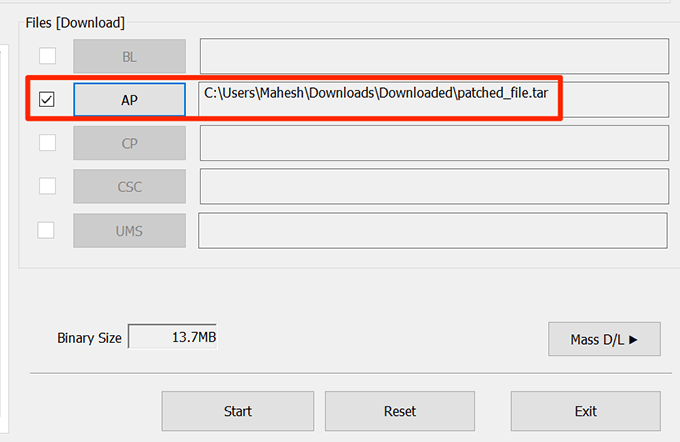Viewport: 680px width, 442px height.
Task: Click the BL file path field
Action: 434,56
